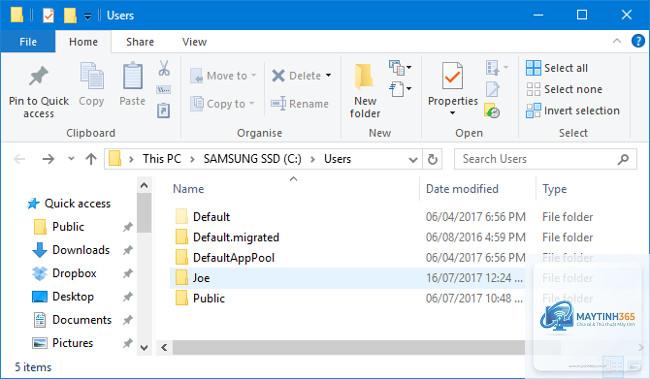
Task: Click the Rename button
Action: [x=300, y=104]
